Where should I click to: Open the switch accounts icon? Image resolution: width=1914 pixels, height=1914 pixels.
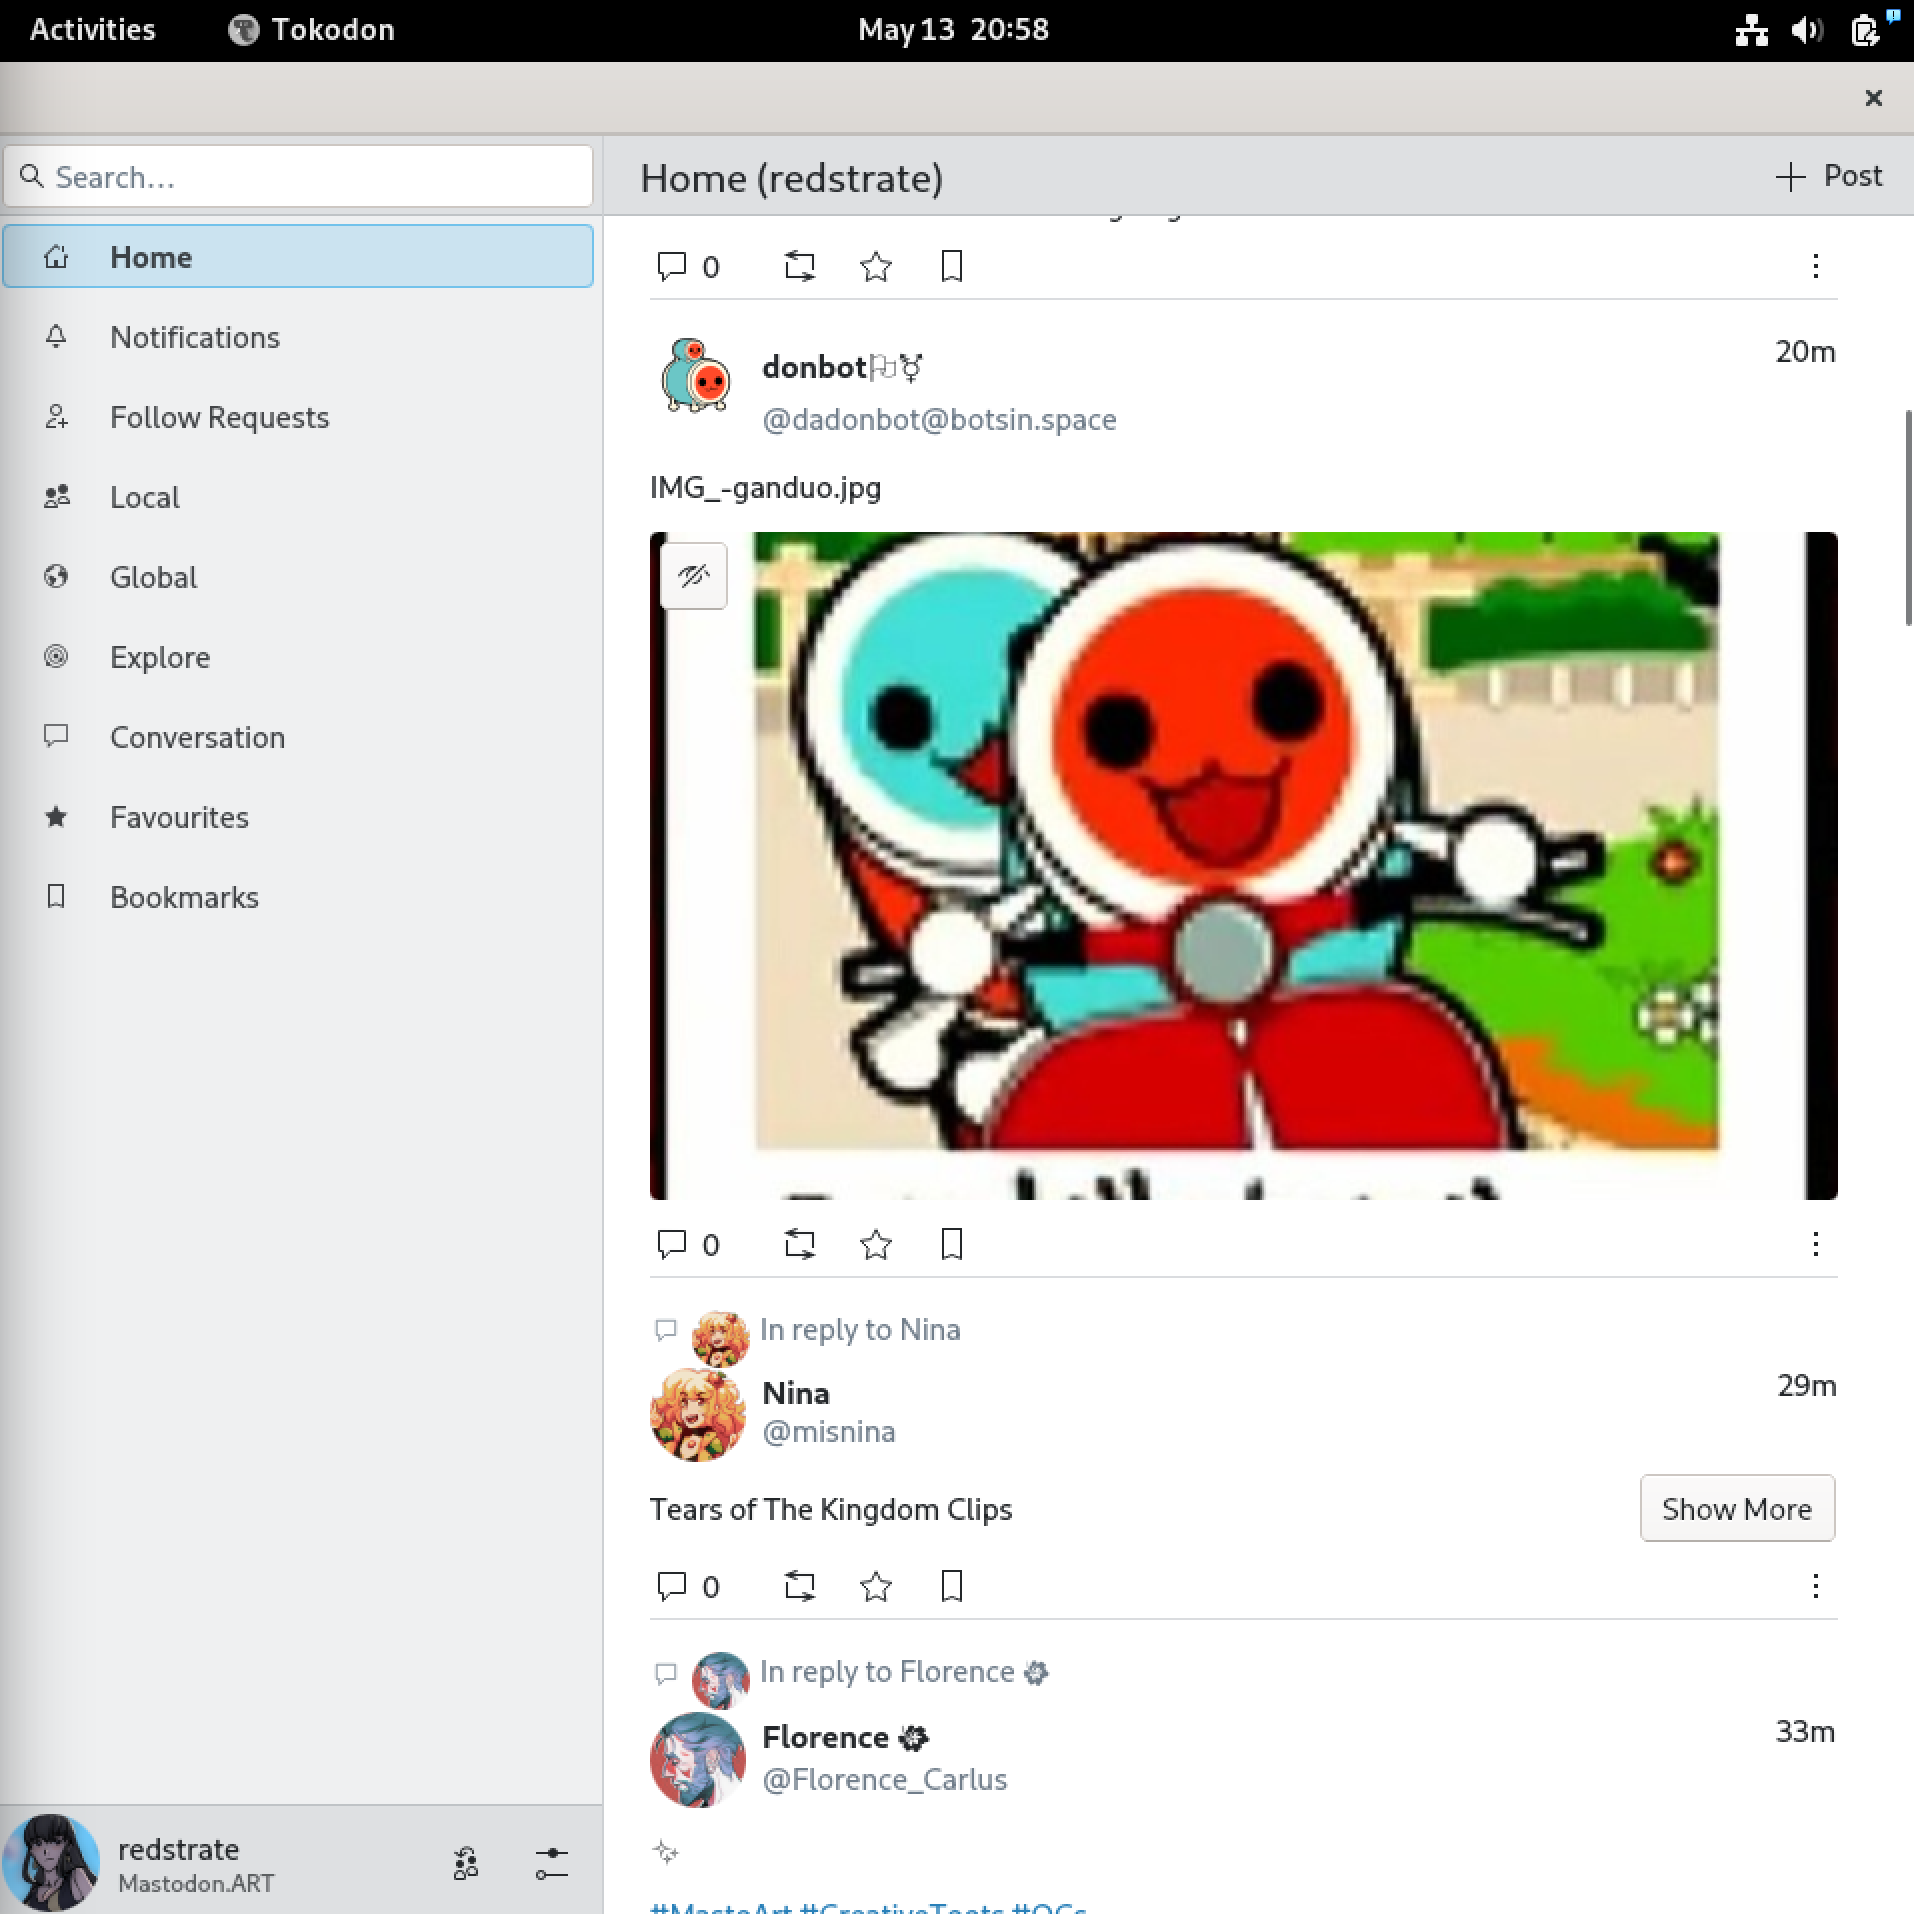(465, 1864)
